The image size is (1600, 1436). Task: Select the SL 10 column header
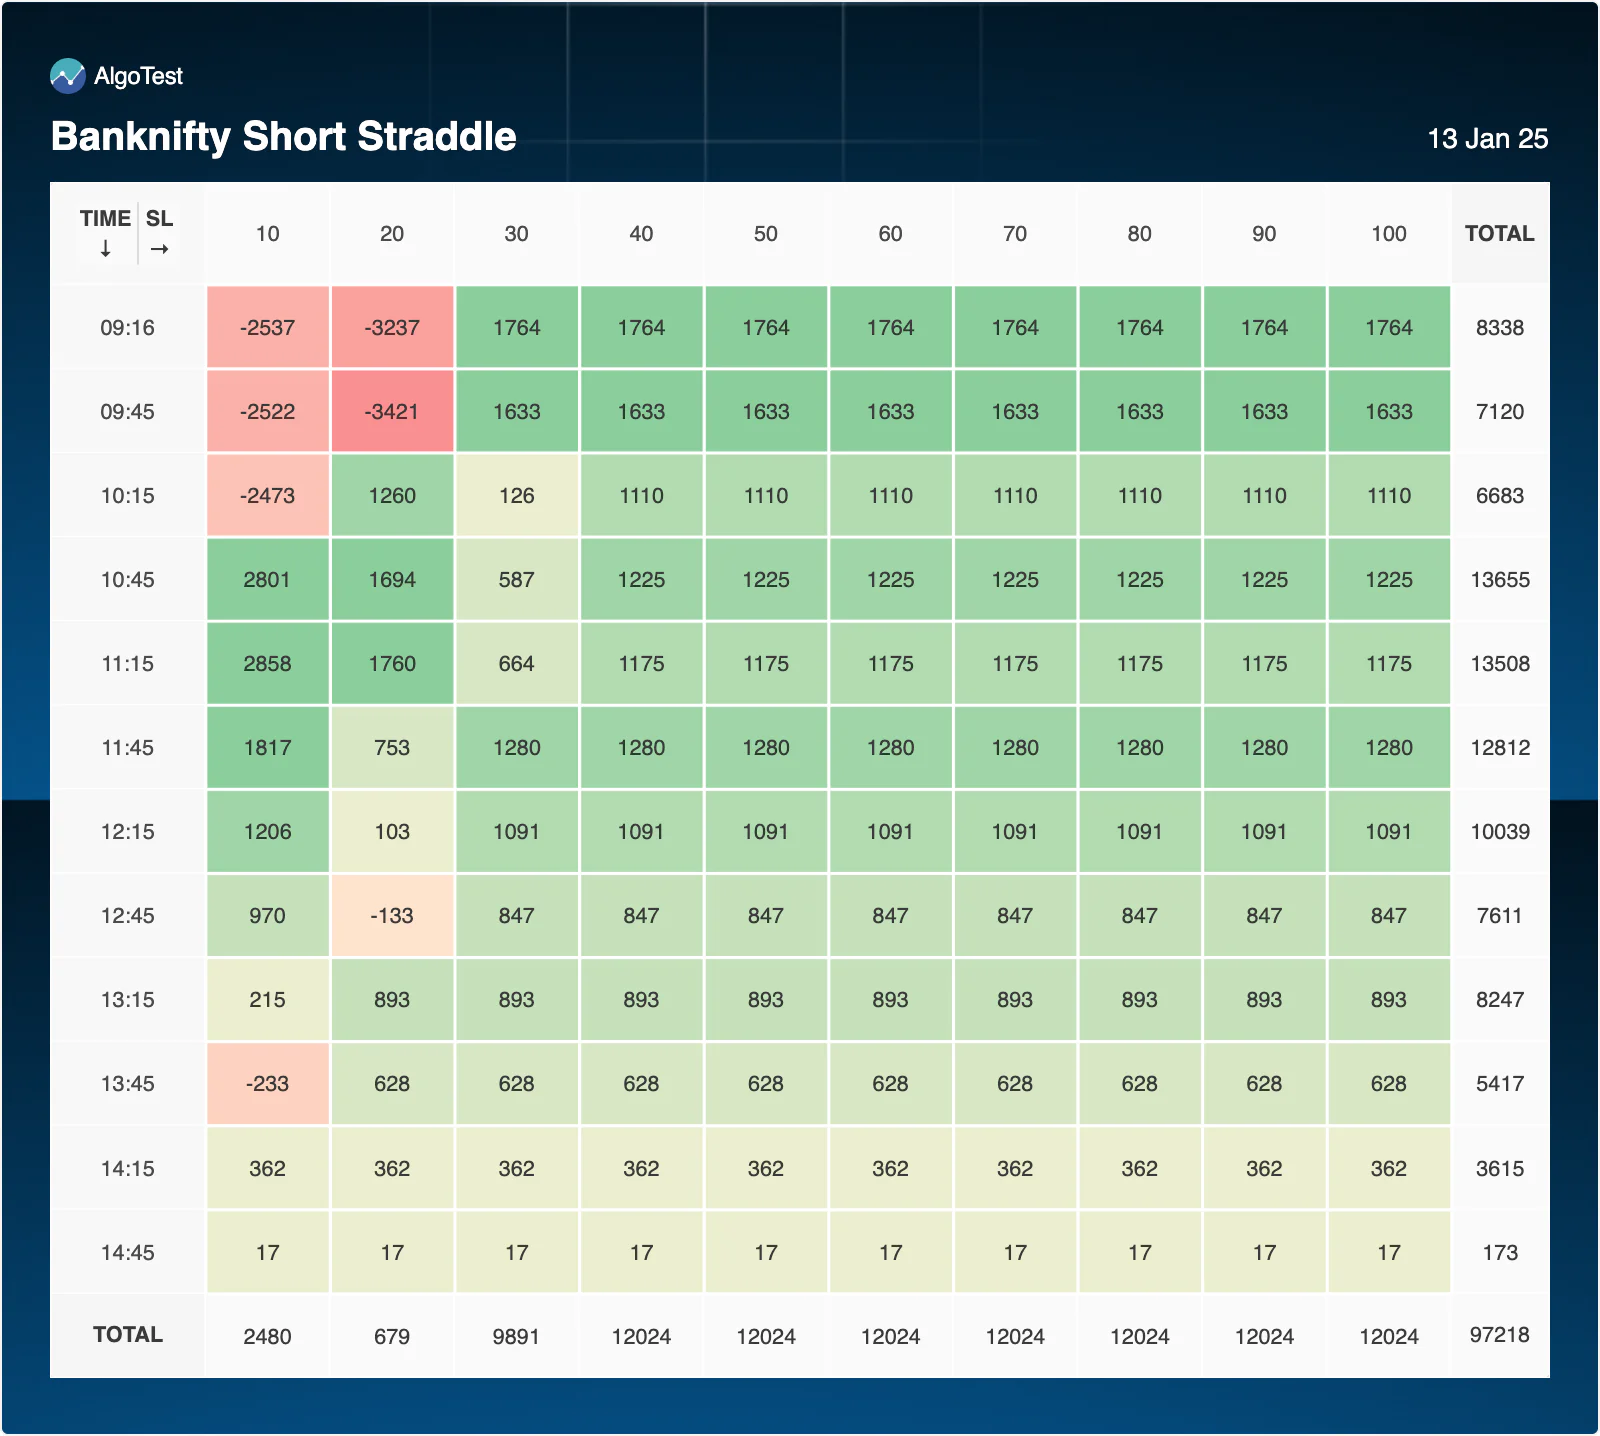[x=267, y=233]
